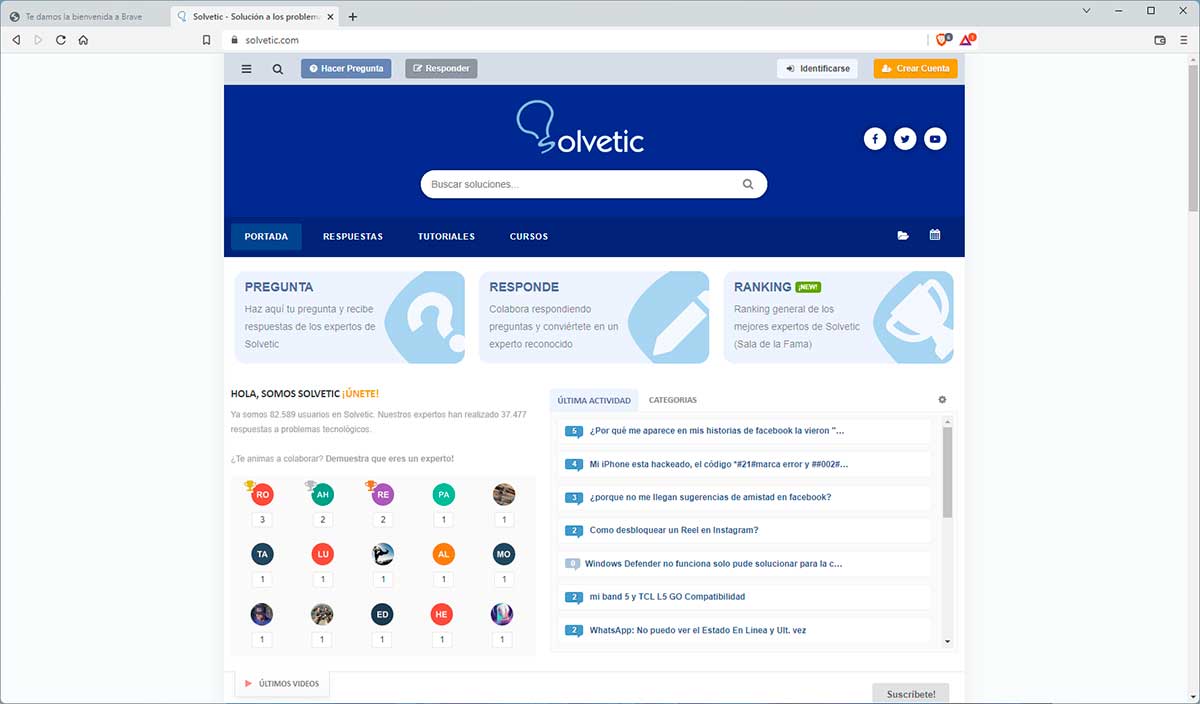Select user avatar AH
The height and width of the screenshot is (704, 1200).
point(322,495)
